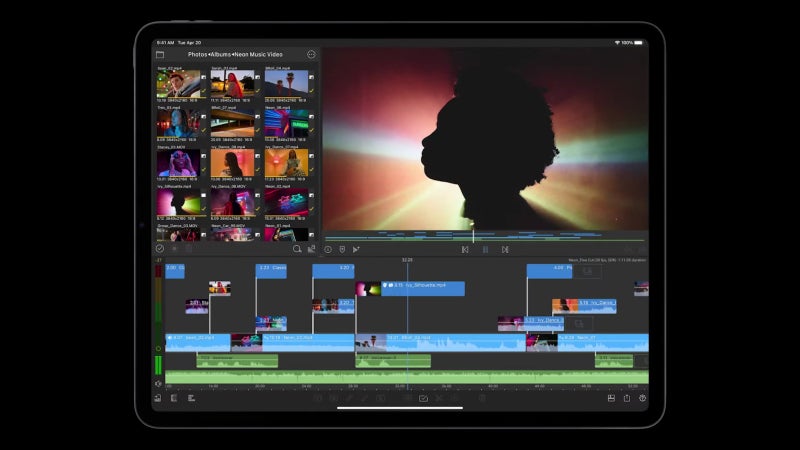
Task: Click the import media icon beside search
Action: tap(311, 249)
